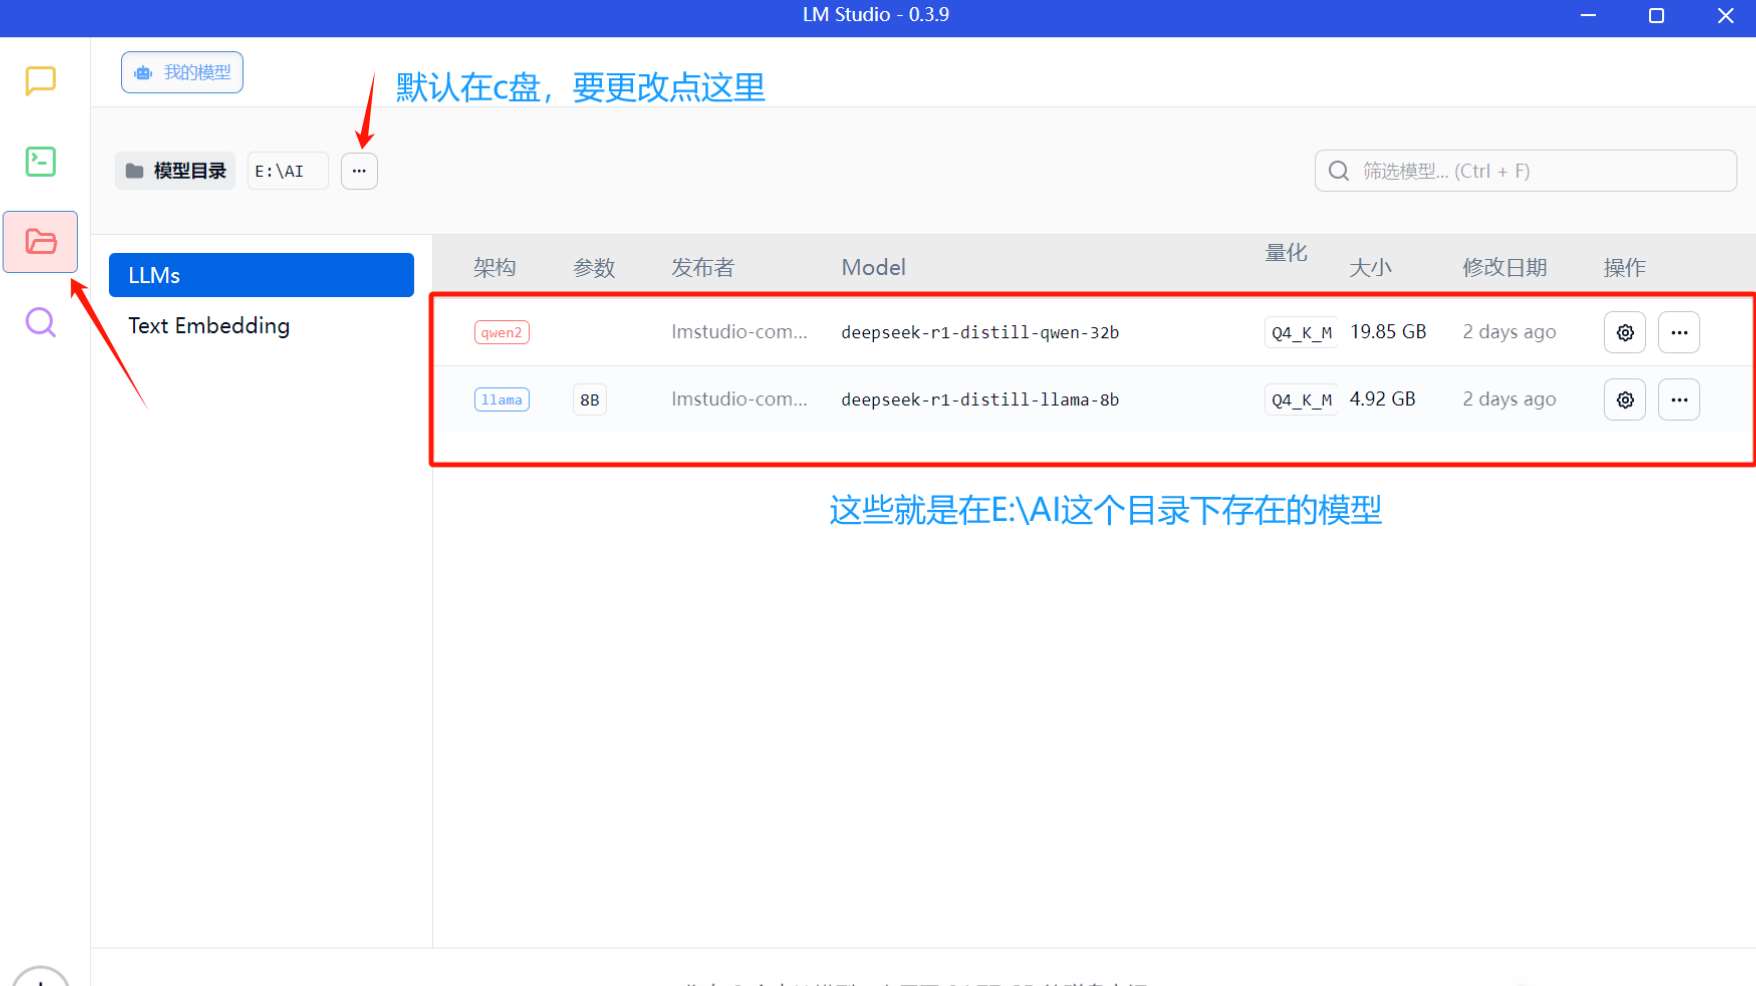
Task: Switch to Text Embedding category
Action: (209, 326)
